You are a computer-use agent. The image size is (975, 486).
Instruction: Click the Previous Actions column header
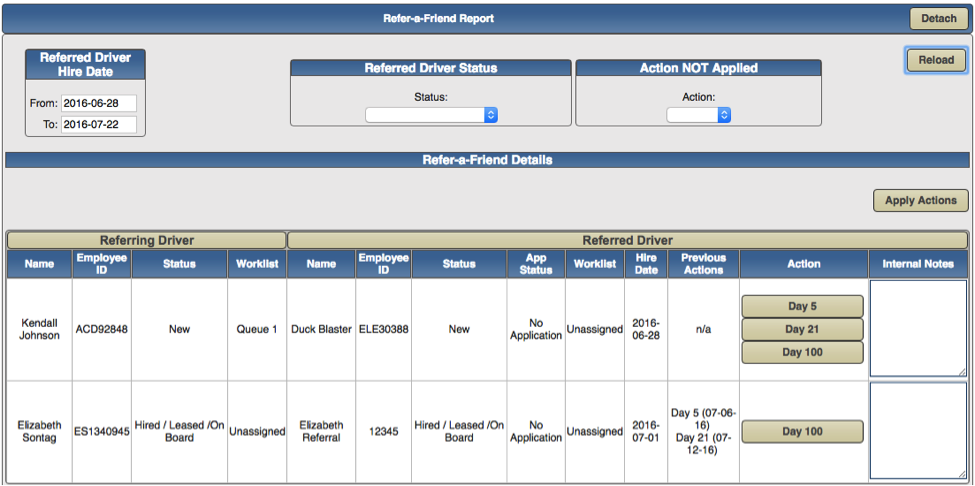pos(703,264)
